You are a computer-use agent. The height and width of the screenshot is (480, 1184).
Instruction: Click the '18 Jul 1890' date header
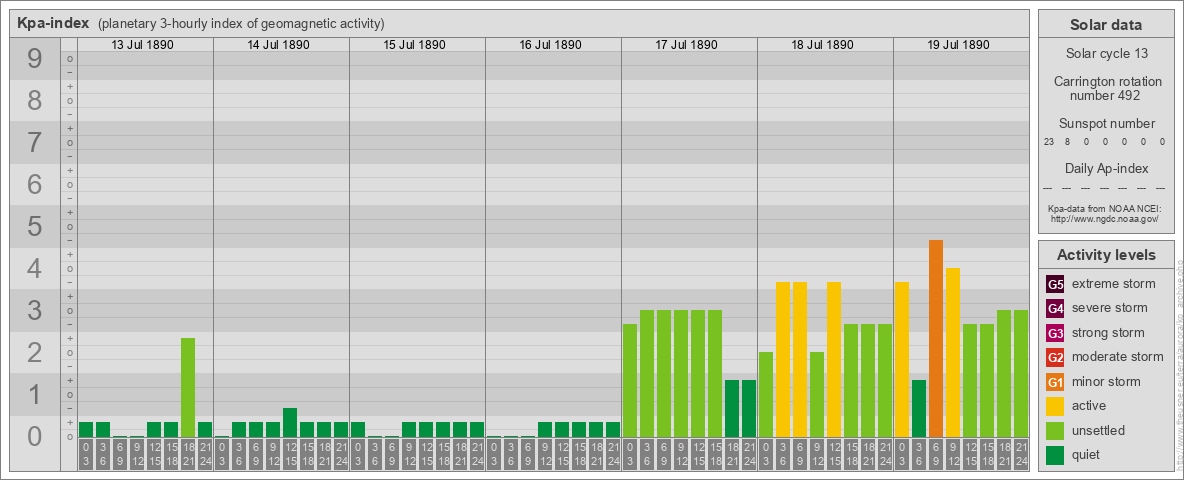[822, 45]
